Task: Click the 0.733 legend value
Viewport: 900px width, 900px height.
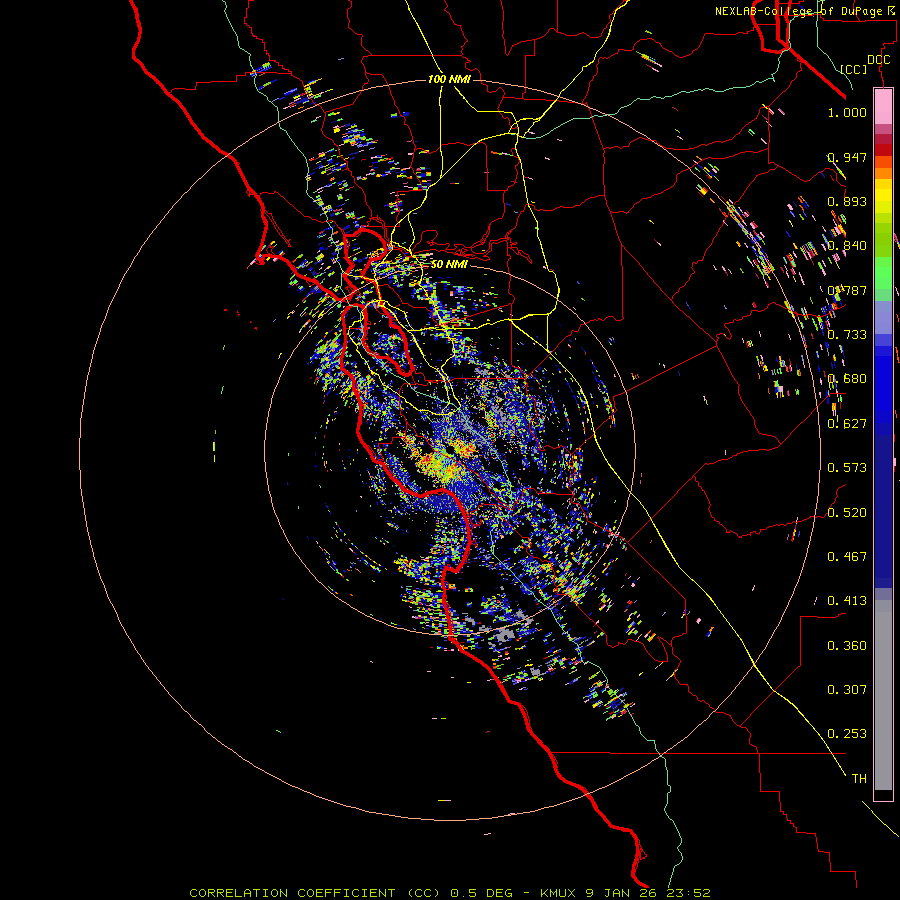Action: click(847, 335)
